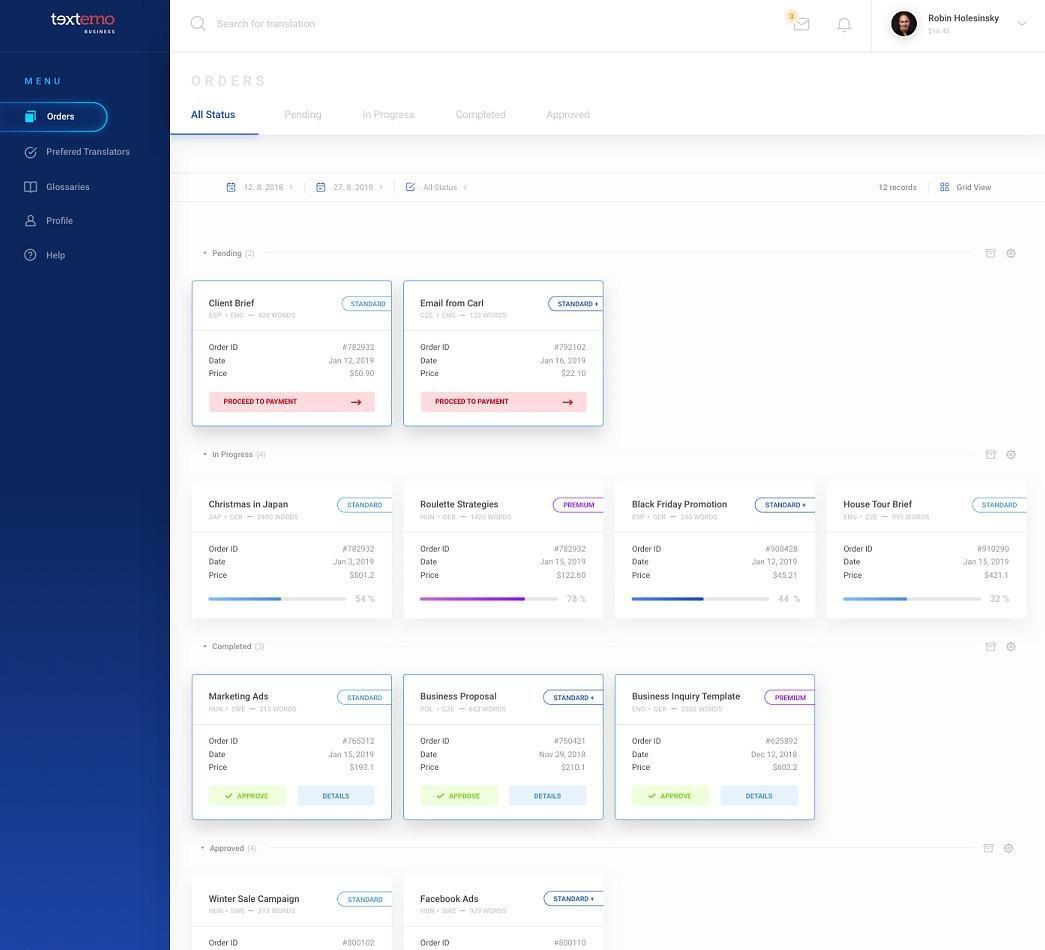1045x950 pixels.
Task: Proceed to payment for Client Brief
Action: (292, 402)
